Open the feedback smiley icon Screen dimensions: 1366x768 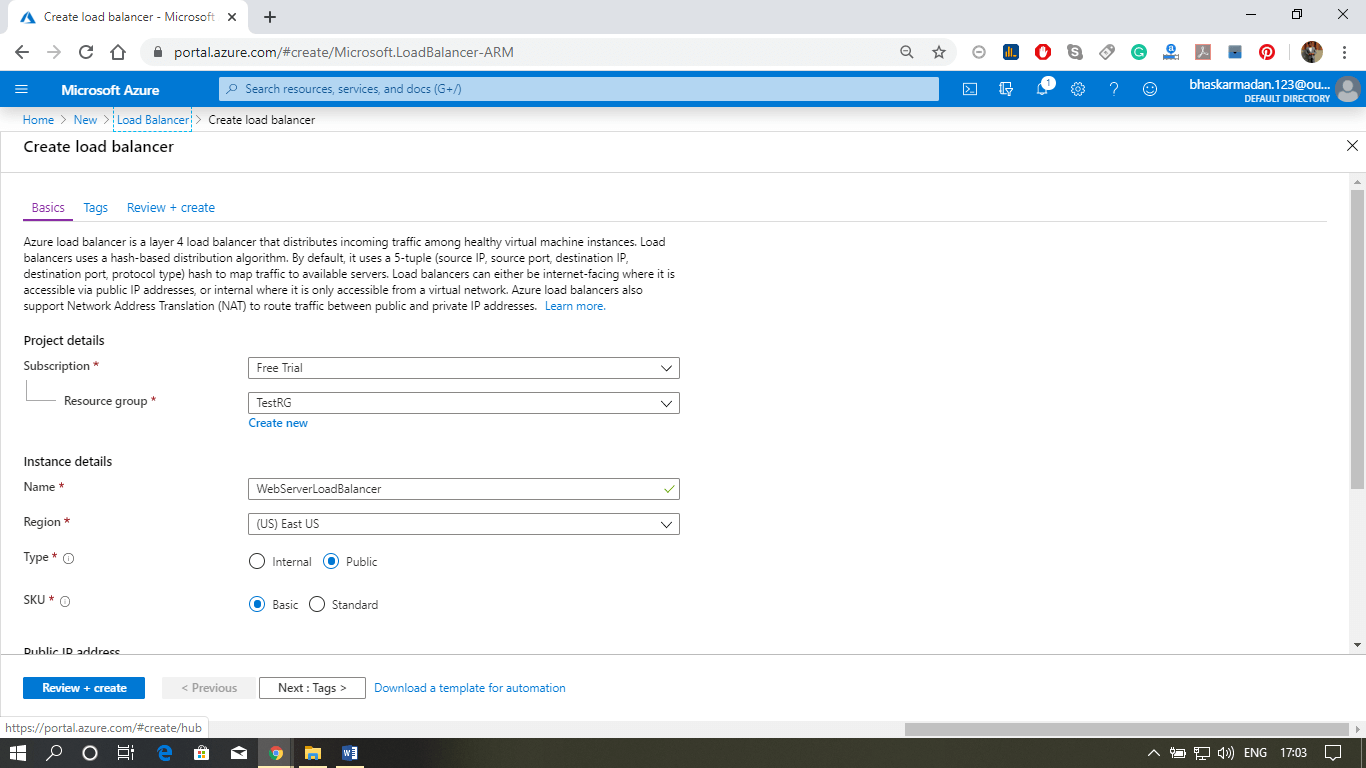point(1150,89)
